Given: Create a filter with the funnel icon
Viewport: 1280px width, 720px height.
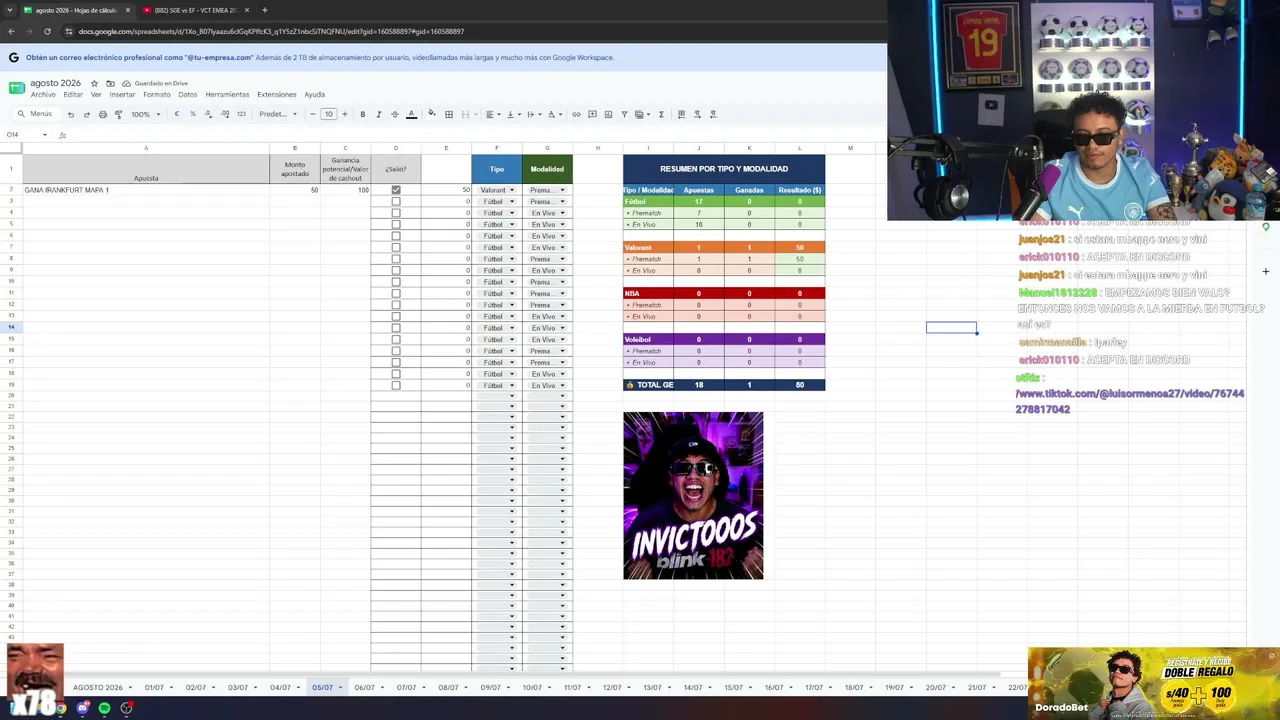Looking at the screenshot, I should tap(624, 114).
